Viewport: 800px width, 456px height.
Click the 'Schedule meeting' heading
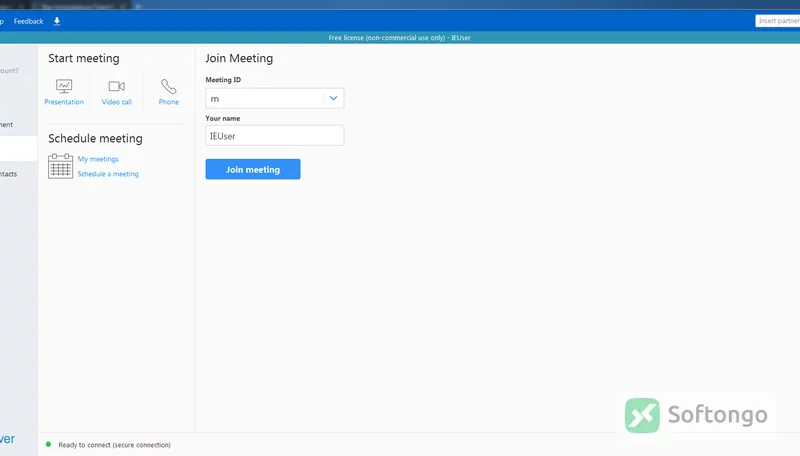pos(95,138)
